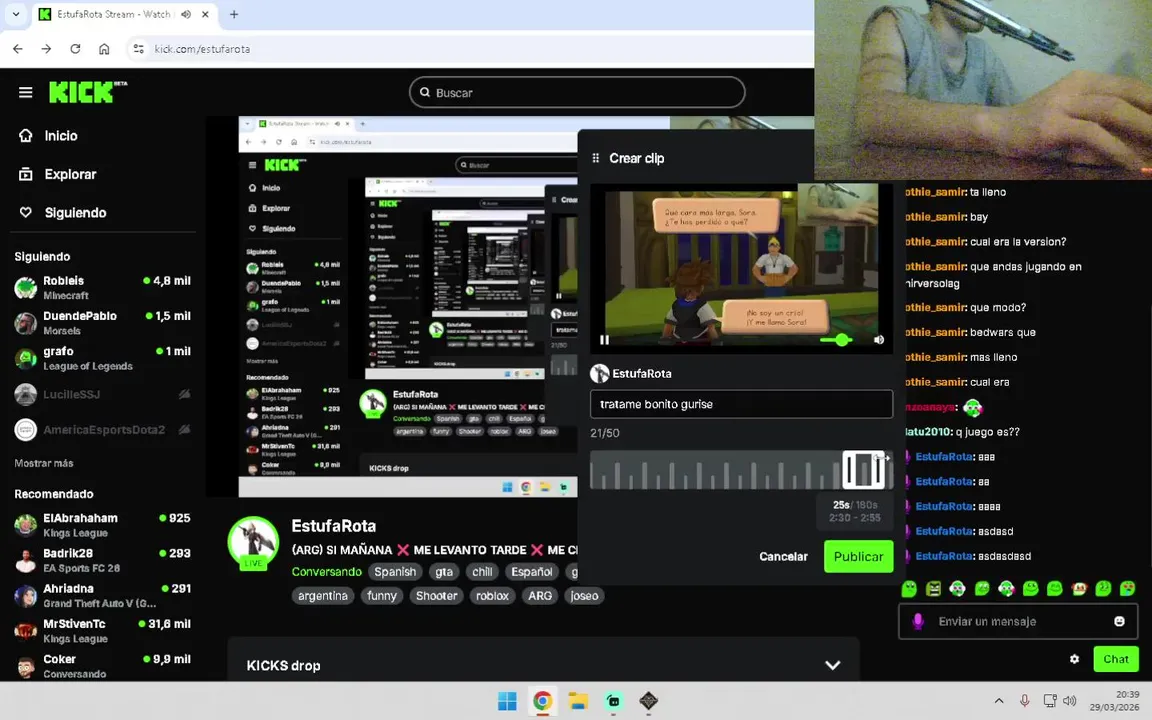Open chat settings gear icon
This screenshot has width=1152, height=720.
point(1074,659)
